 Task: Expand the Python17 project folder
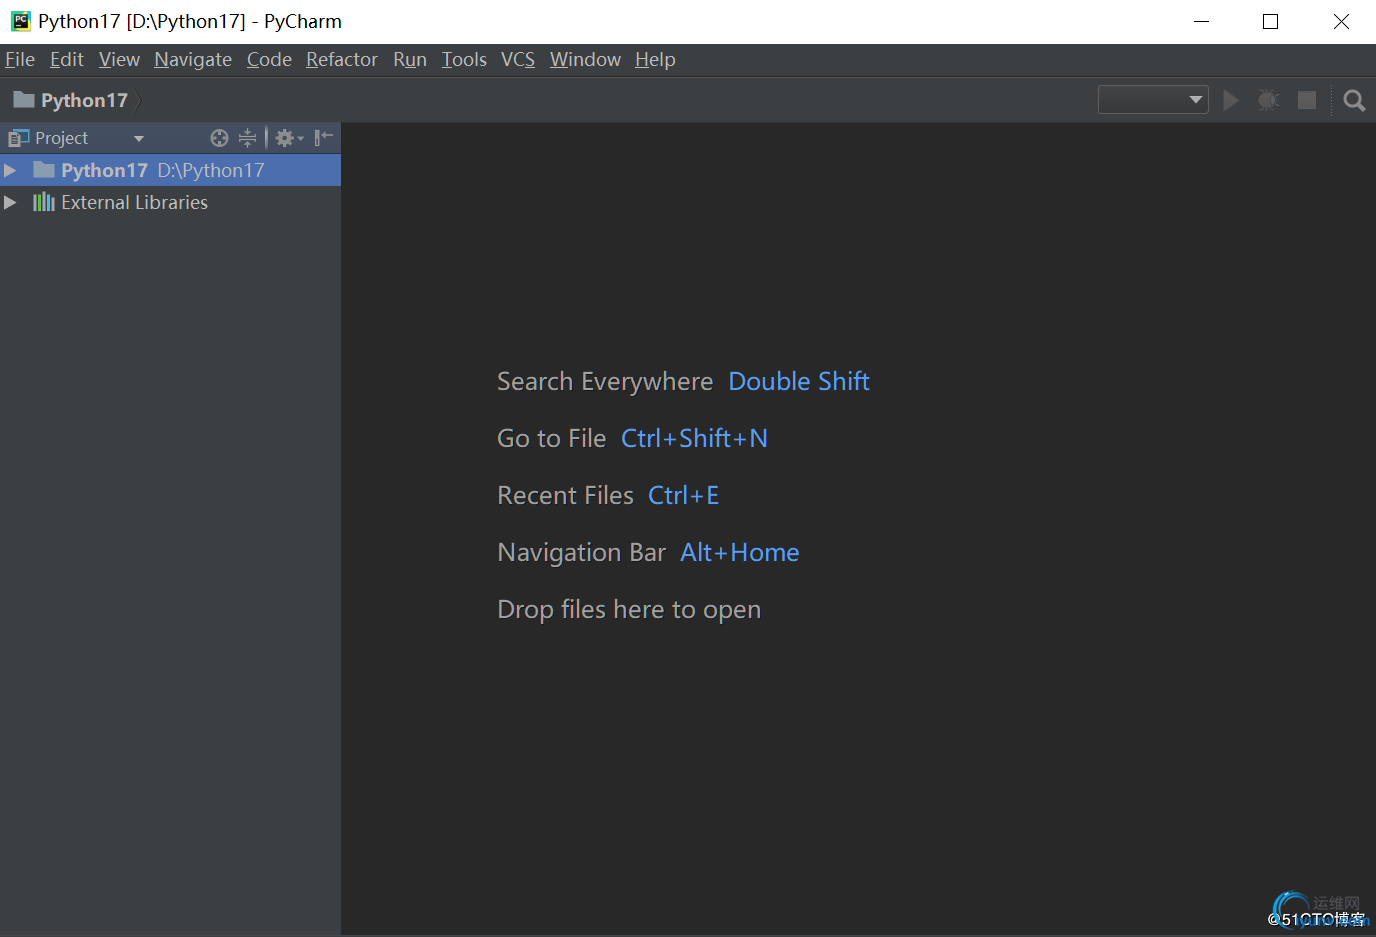(10, 170)
